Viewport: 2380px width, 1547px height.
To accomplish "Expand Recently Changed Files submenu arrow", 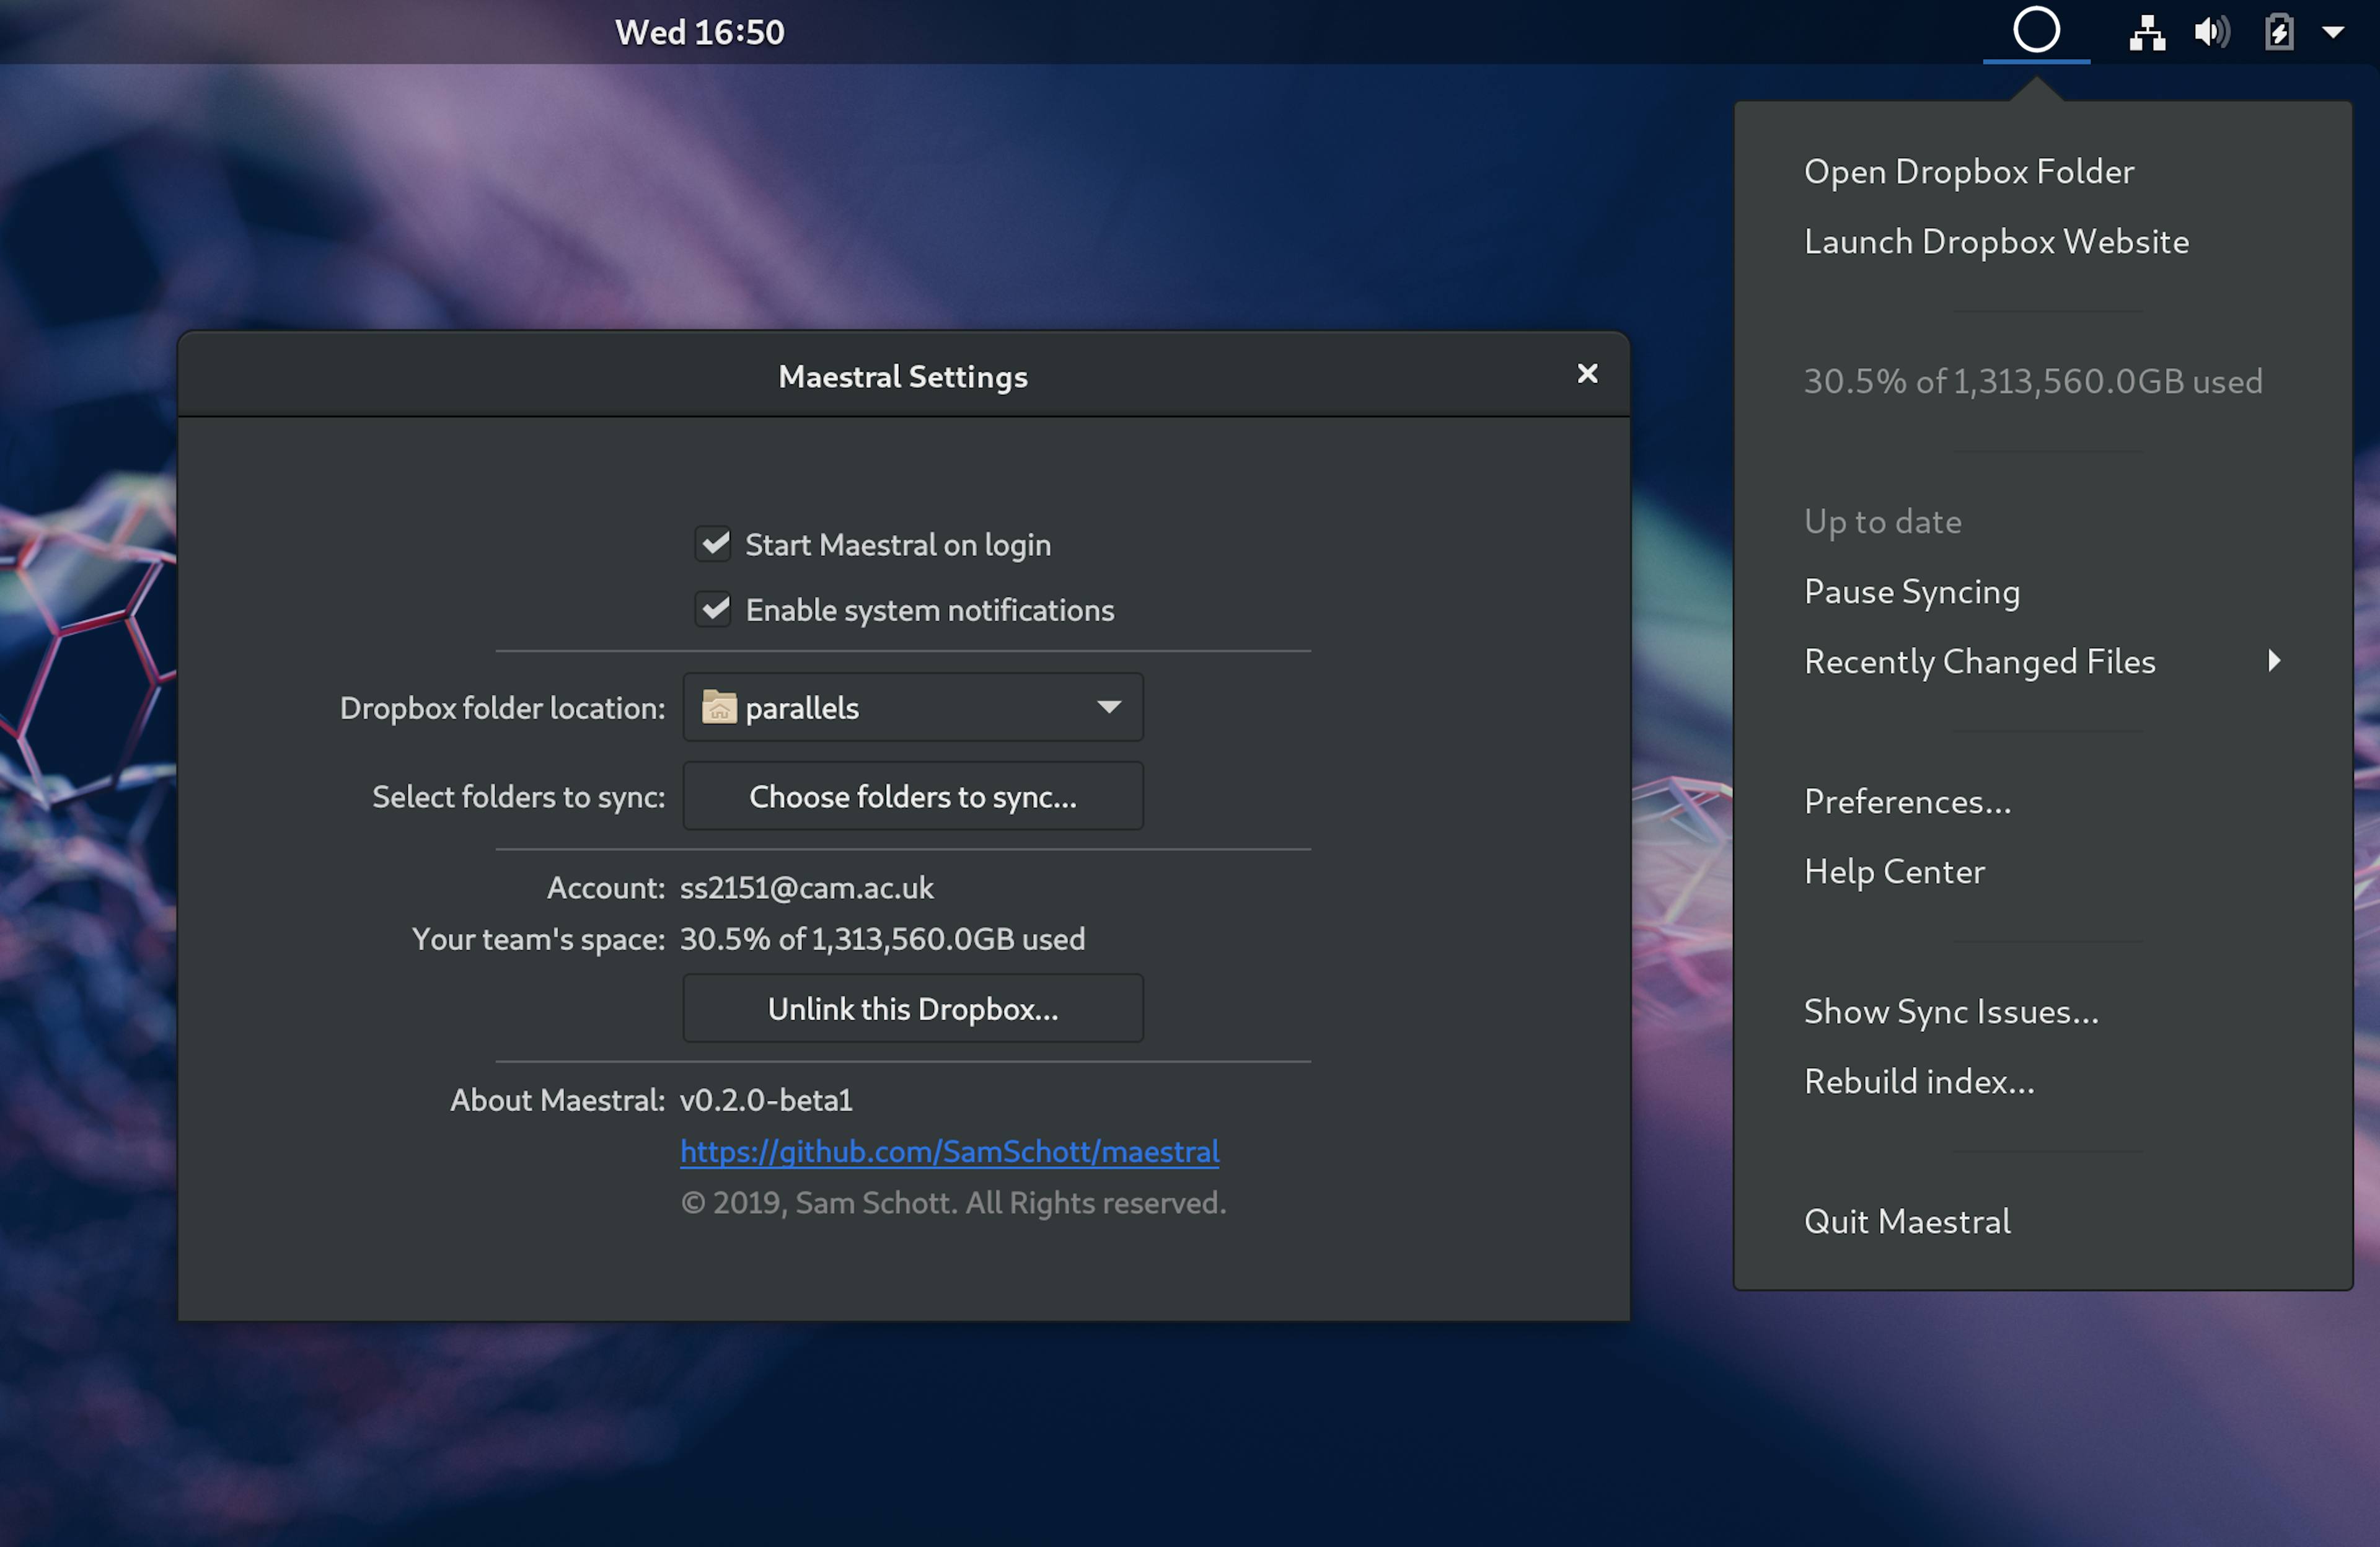I will pos(2273,661).
